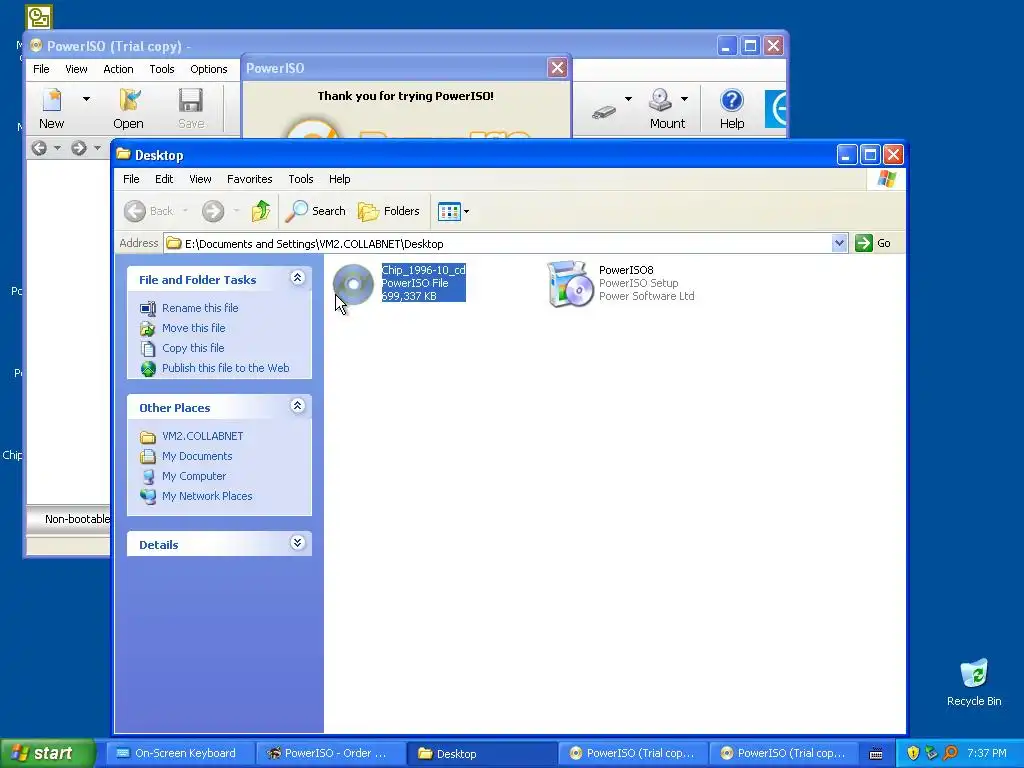1024x768 pixels.
Task: Click the USB drive icon in PowerISO toolbar
Action: point(604,112)
